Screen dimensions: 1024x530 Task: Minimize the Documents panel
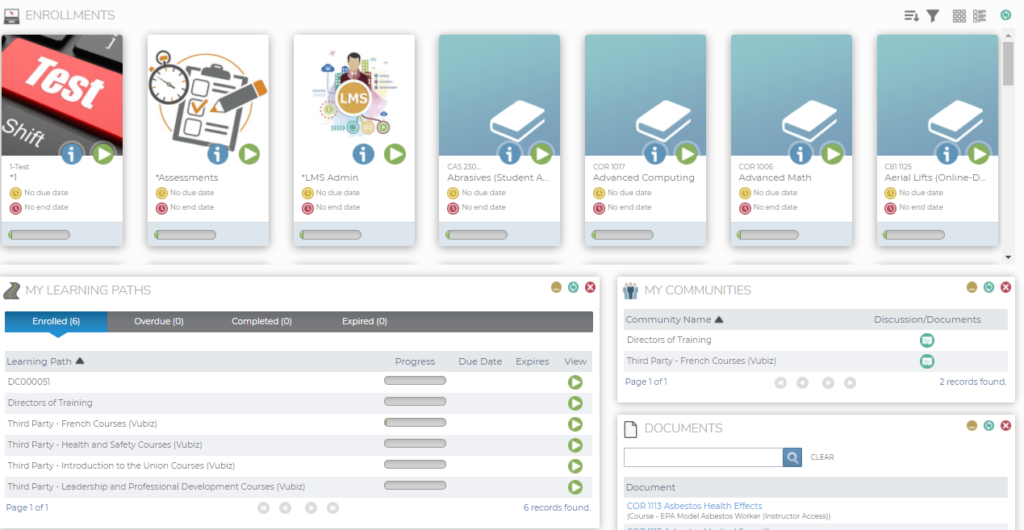point(972,426)
